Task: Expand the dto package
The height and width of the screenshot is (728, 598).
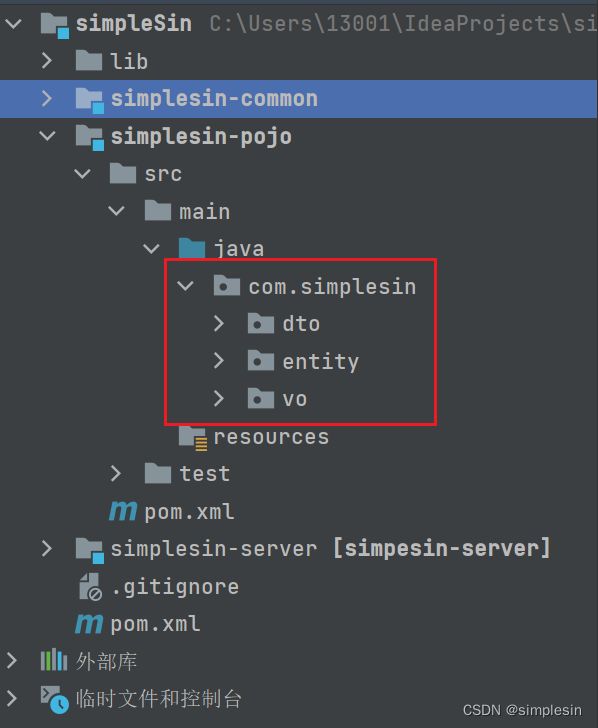Action: [x=219, y=324]
